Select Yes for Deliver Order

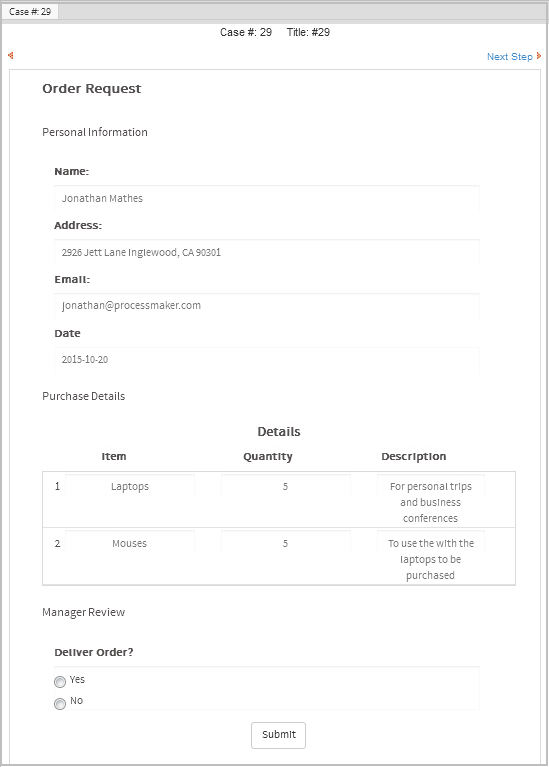[x=60, y=681]
